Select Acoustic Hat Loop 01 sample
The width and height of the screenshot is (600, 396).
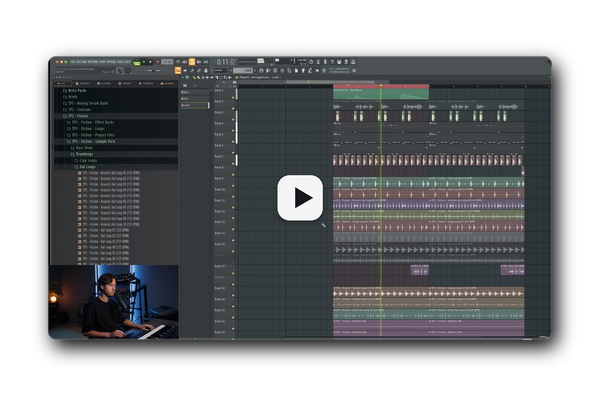109,173
